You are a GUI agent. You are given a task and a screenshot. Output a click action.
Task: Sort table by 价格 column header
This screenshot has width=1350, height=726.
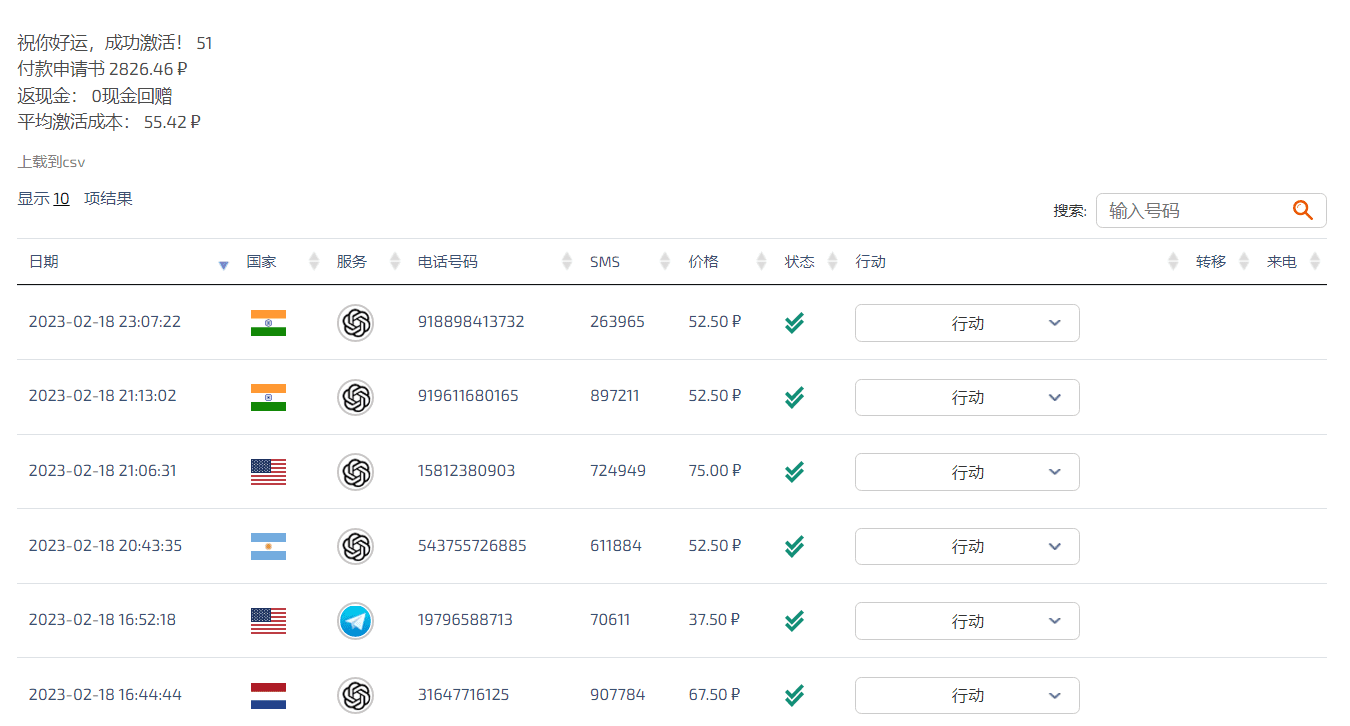tap(704, 262)
